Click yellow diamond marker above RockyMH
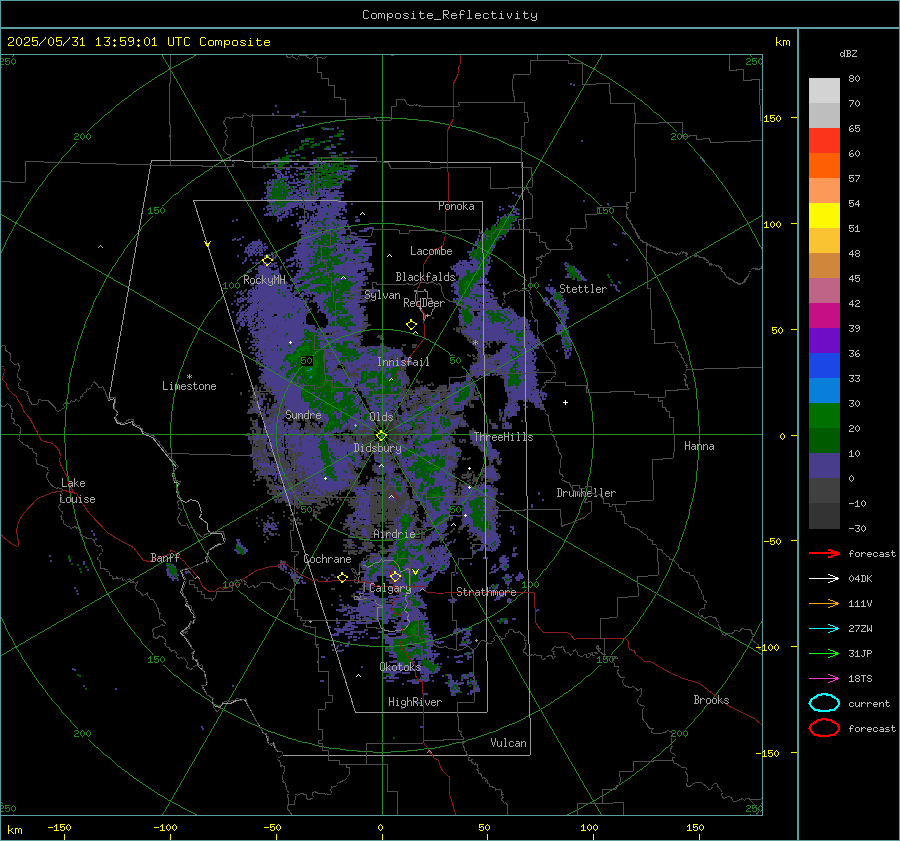This screenshot has height=841, width=900. coord(267,261)
